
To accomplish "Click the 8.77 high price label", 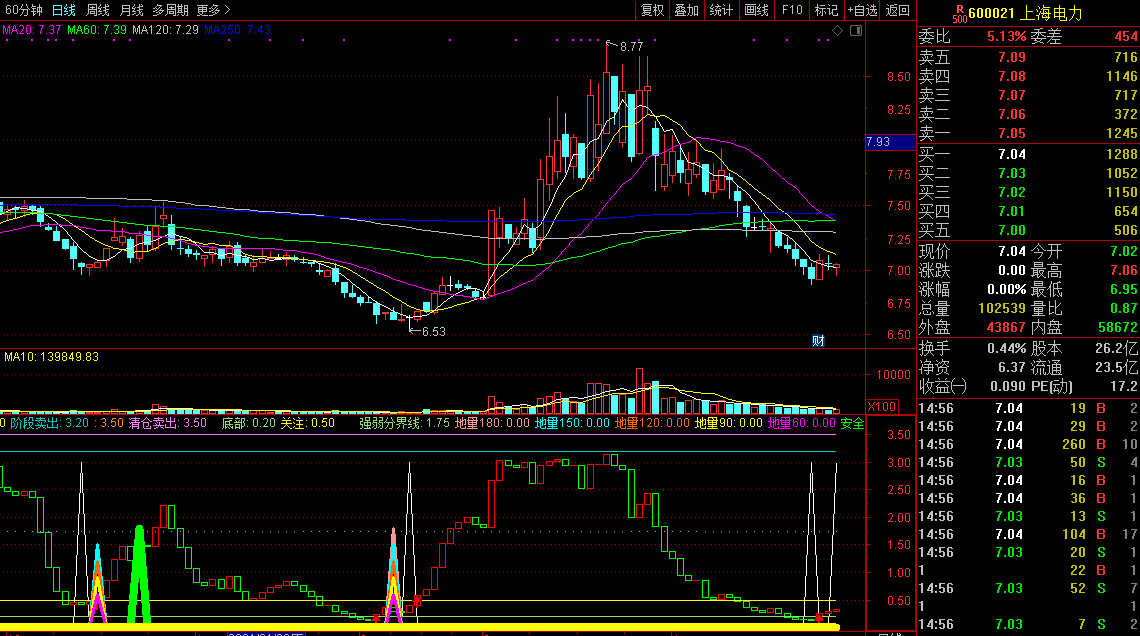I will tap(631, 47).
